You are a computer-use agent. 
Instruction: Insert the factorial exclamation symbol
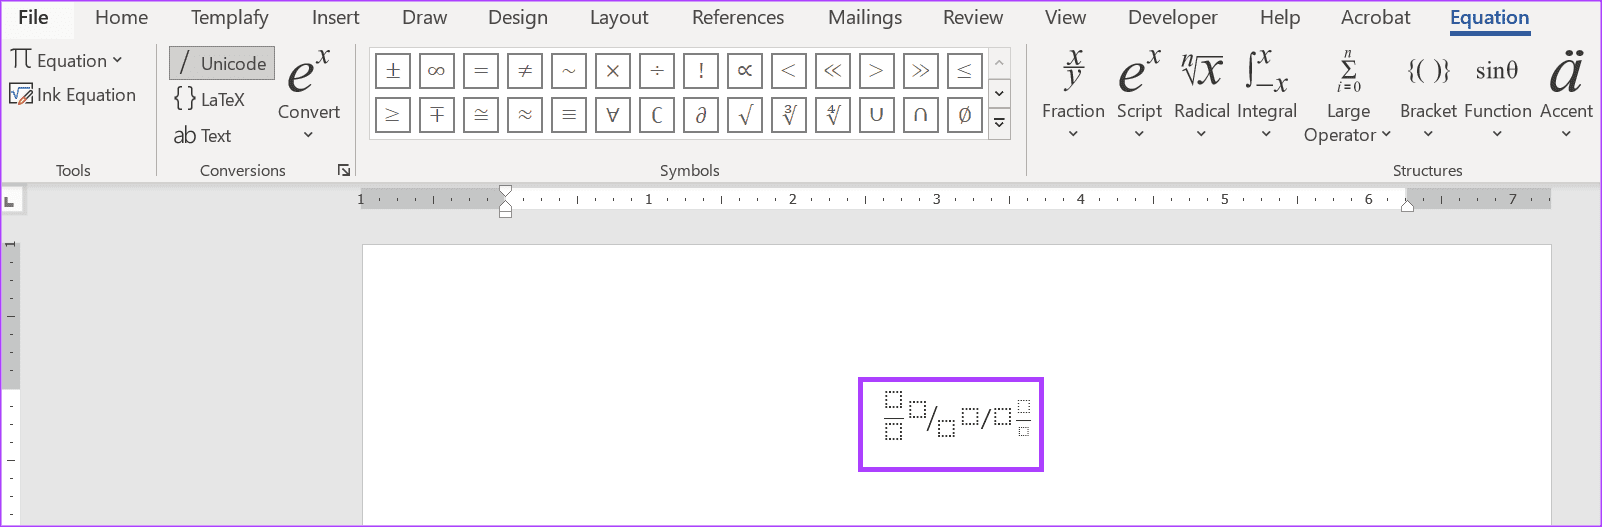tap(701, 71)
